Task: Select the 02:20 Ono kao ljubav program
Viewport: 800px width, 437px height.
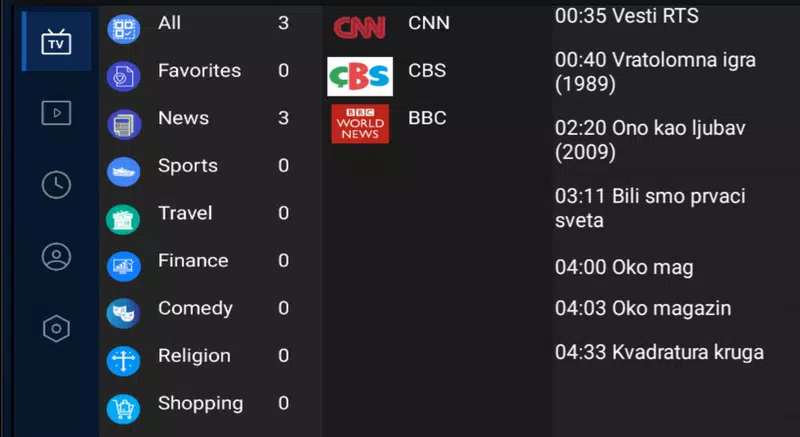Action: tap(650, 140)
